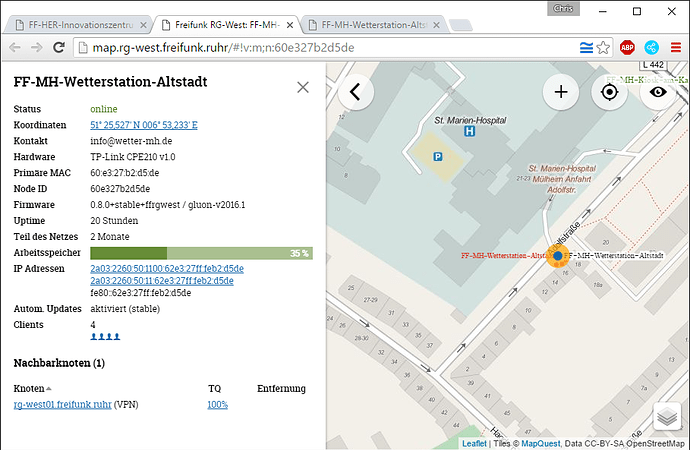
Task: Close the FF-HER-Innovationszentrum tab
Action: click(x=143, y=26)
